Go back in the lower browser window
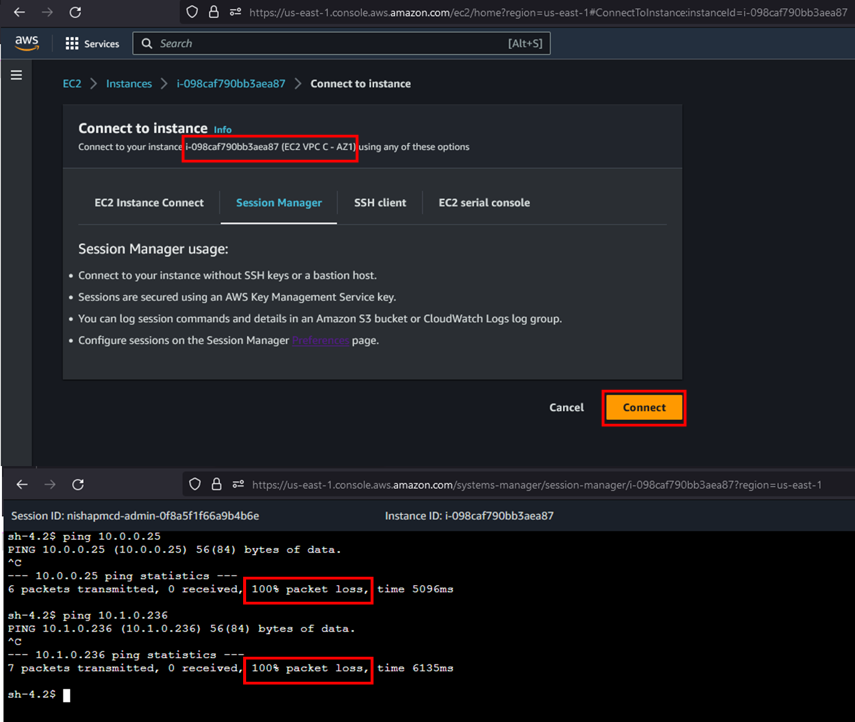This screenshot has height=722, width=855. pos(22,485)
